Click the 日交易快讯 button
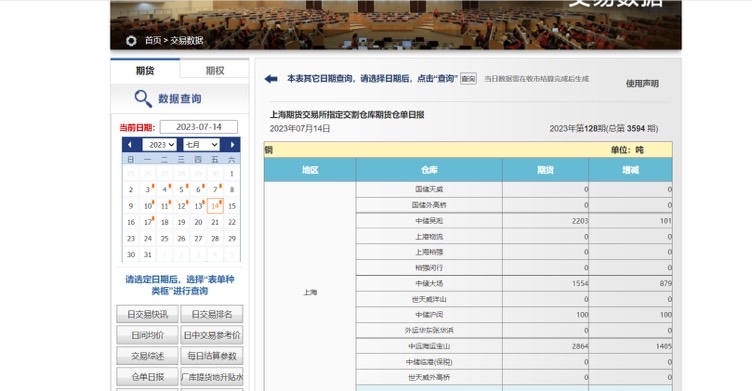 click(x=147, y=314)
